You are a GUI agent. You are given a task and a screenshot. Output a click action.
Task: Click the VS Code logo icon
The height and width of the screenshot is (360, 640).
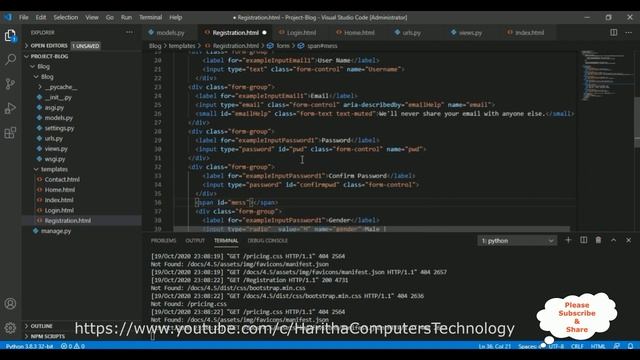(x=8, y=17)
